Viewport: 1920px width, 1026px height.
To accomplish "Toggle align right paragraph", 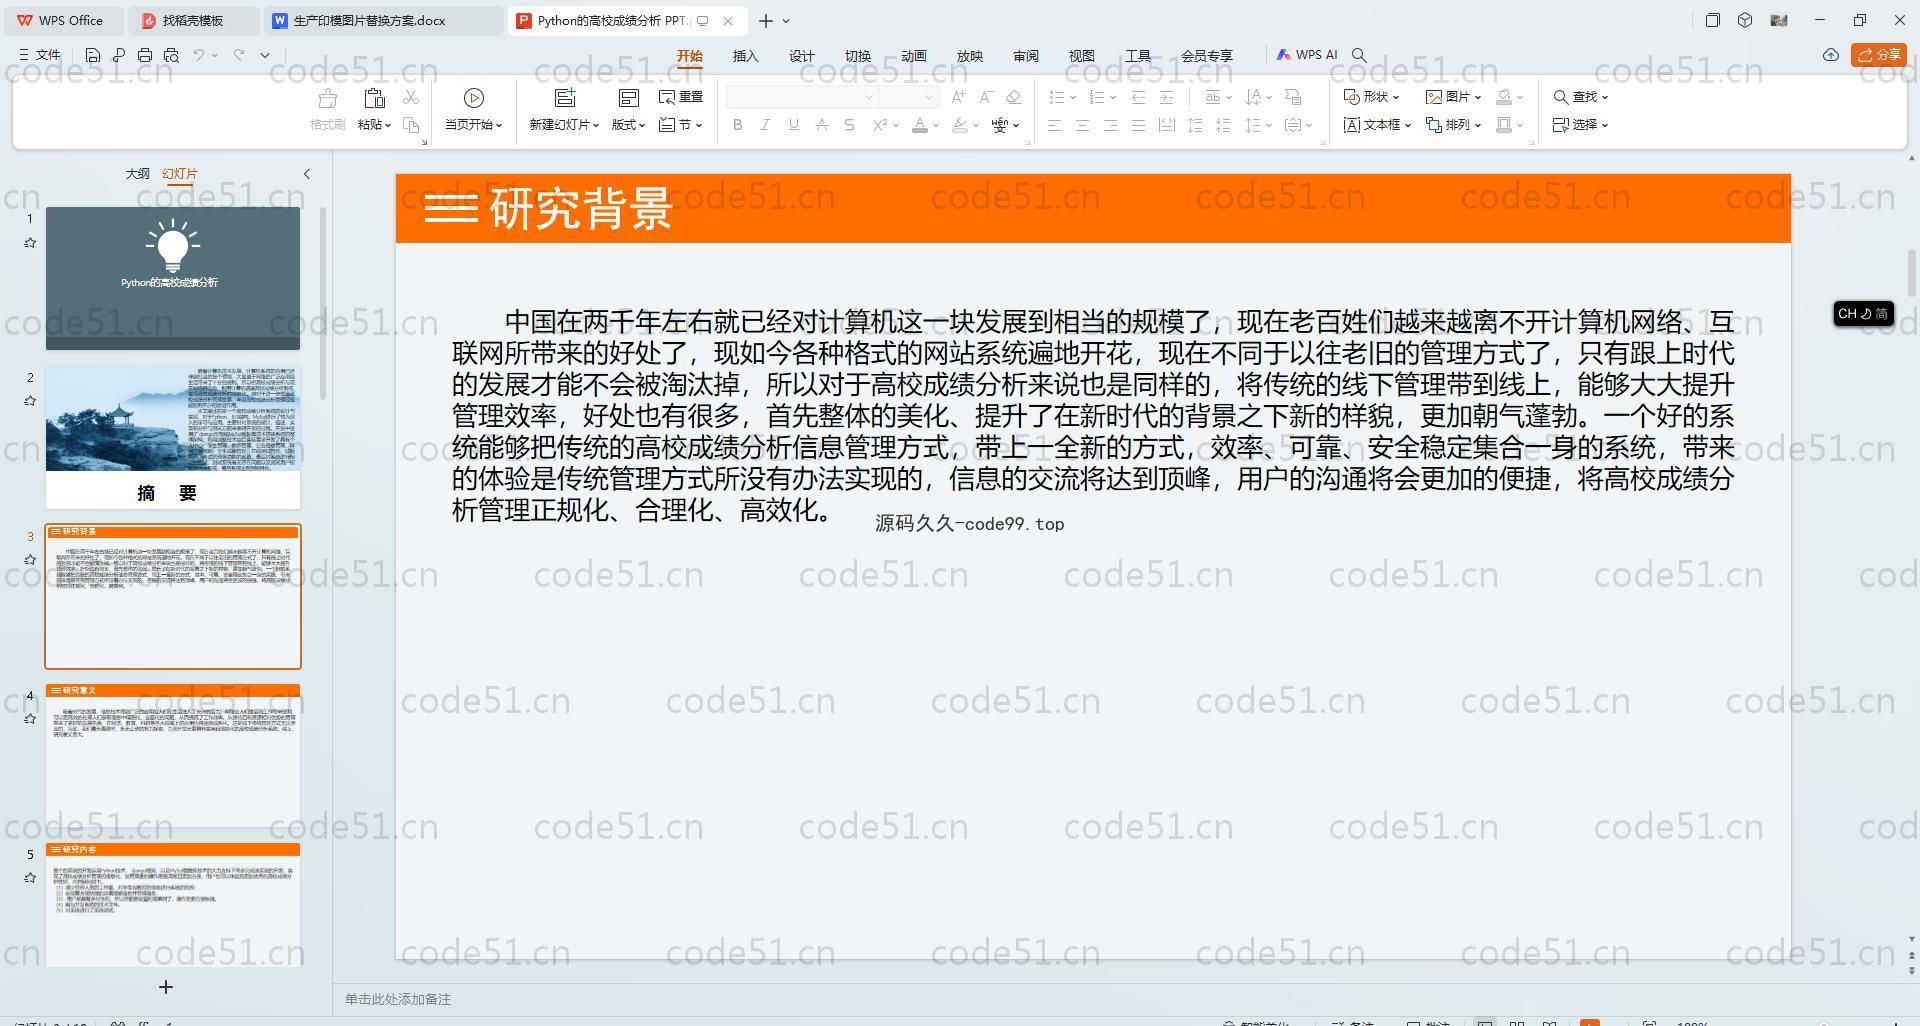I will 1110,125.
